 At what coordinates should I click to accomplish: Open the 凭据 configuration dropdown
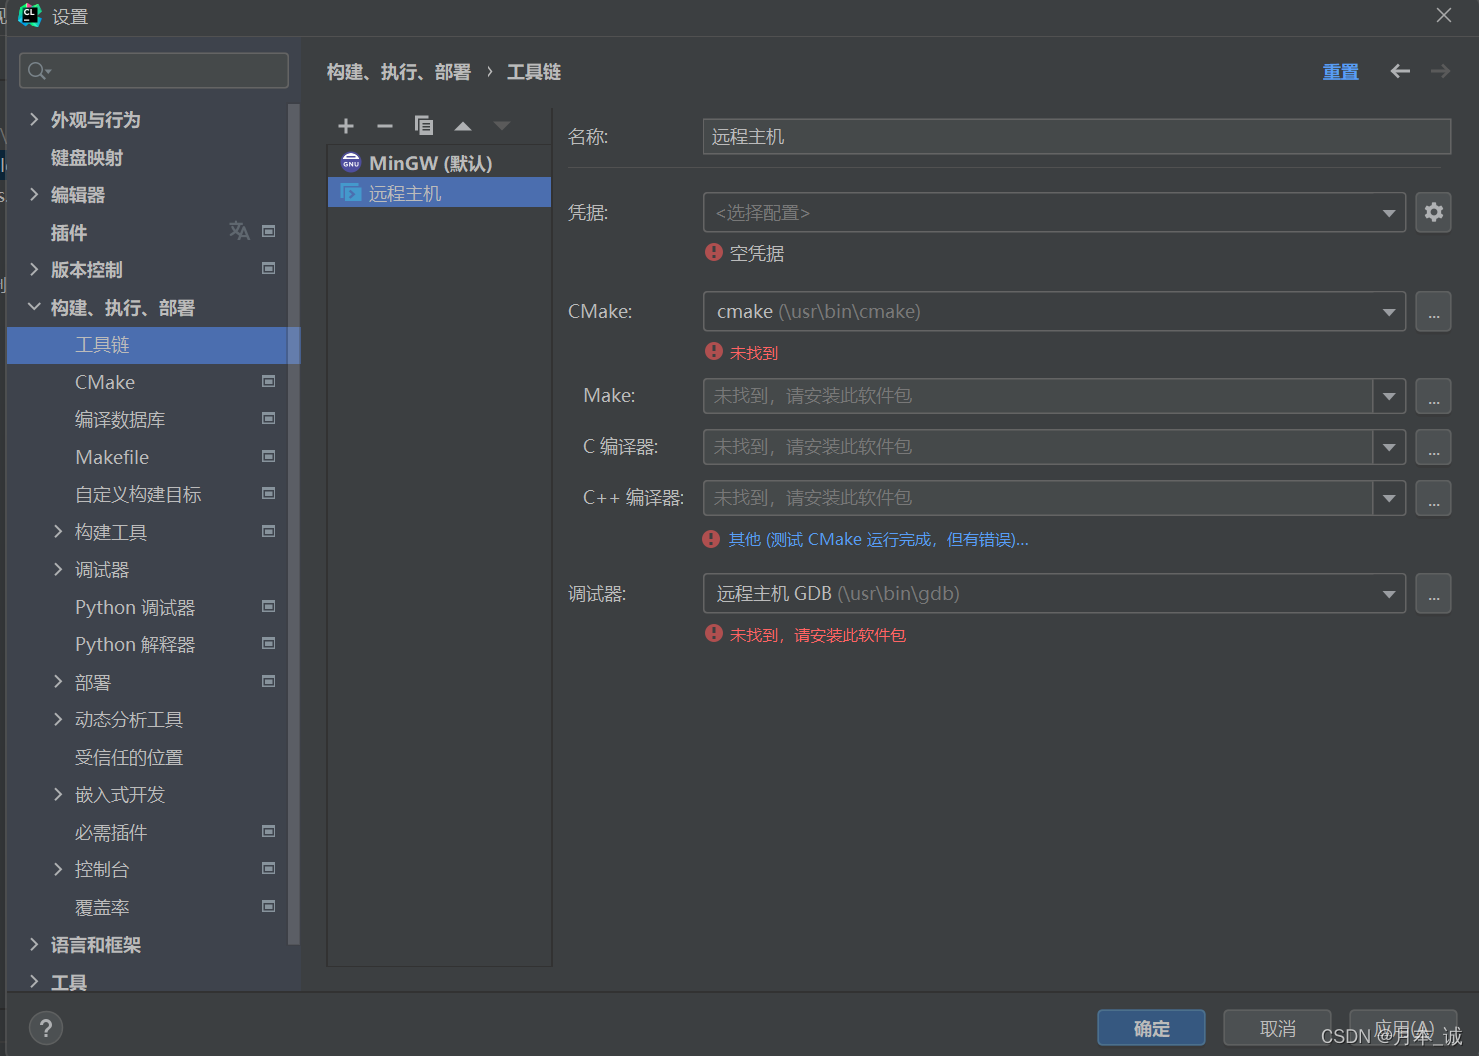pos(1055,212)
